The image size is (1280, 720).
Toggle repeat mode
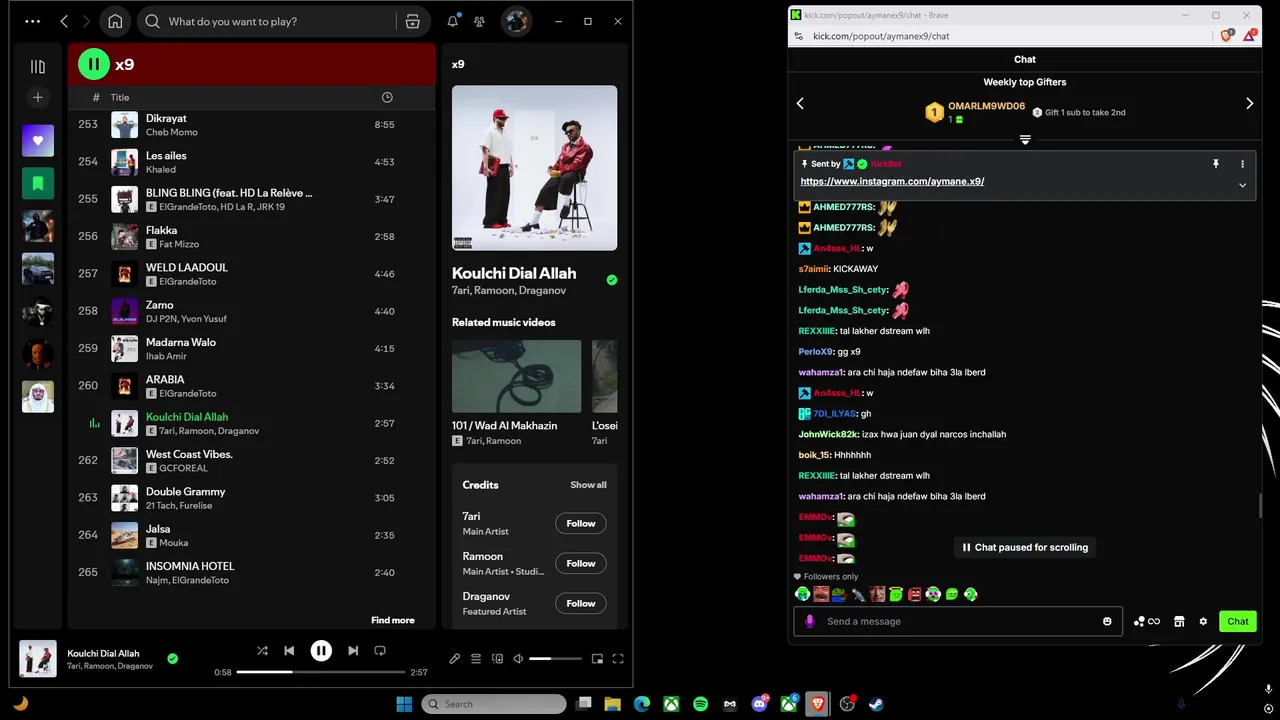point(380,650)
